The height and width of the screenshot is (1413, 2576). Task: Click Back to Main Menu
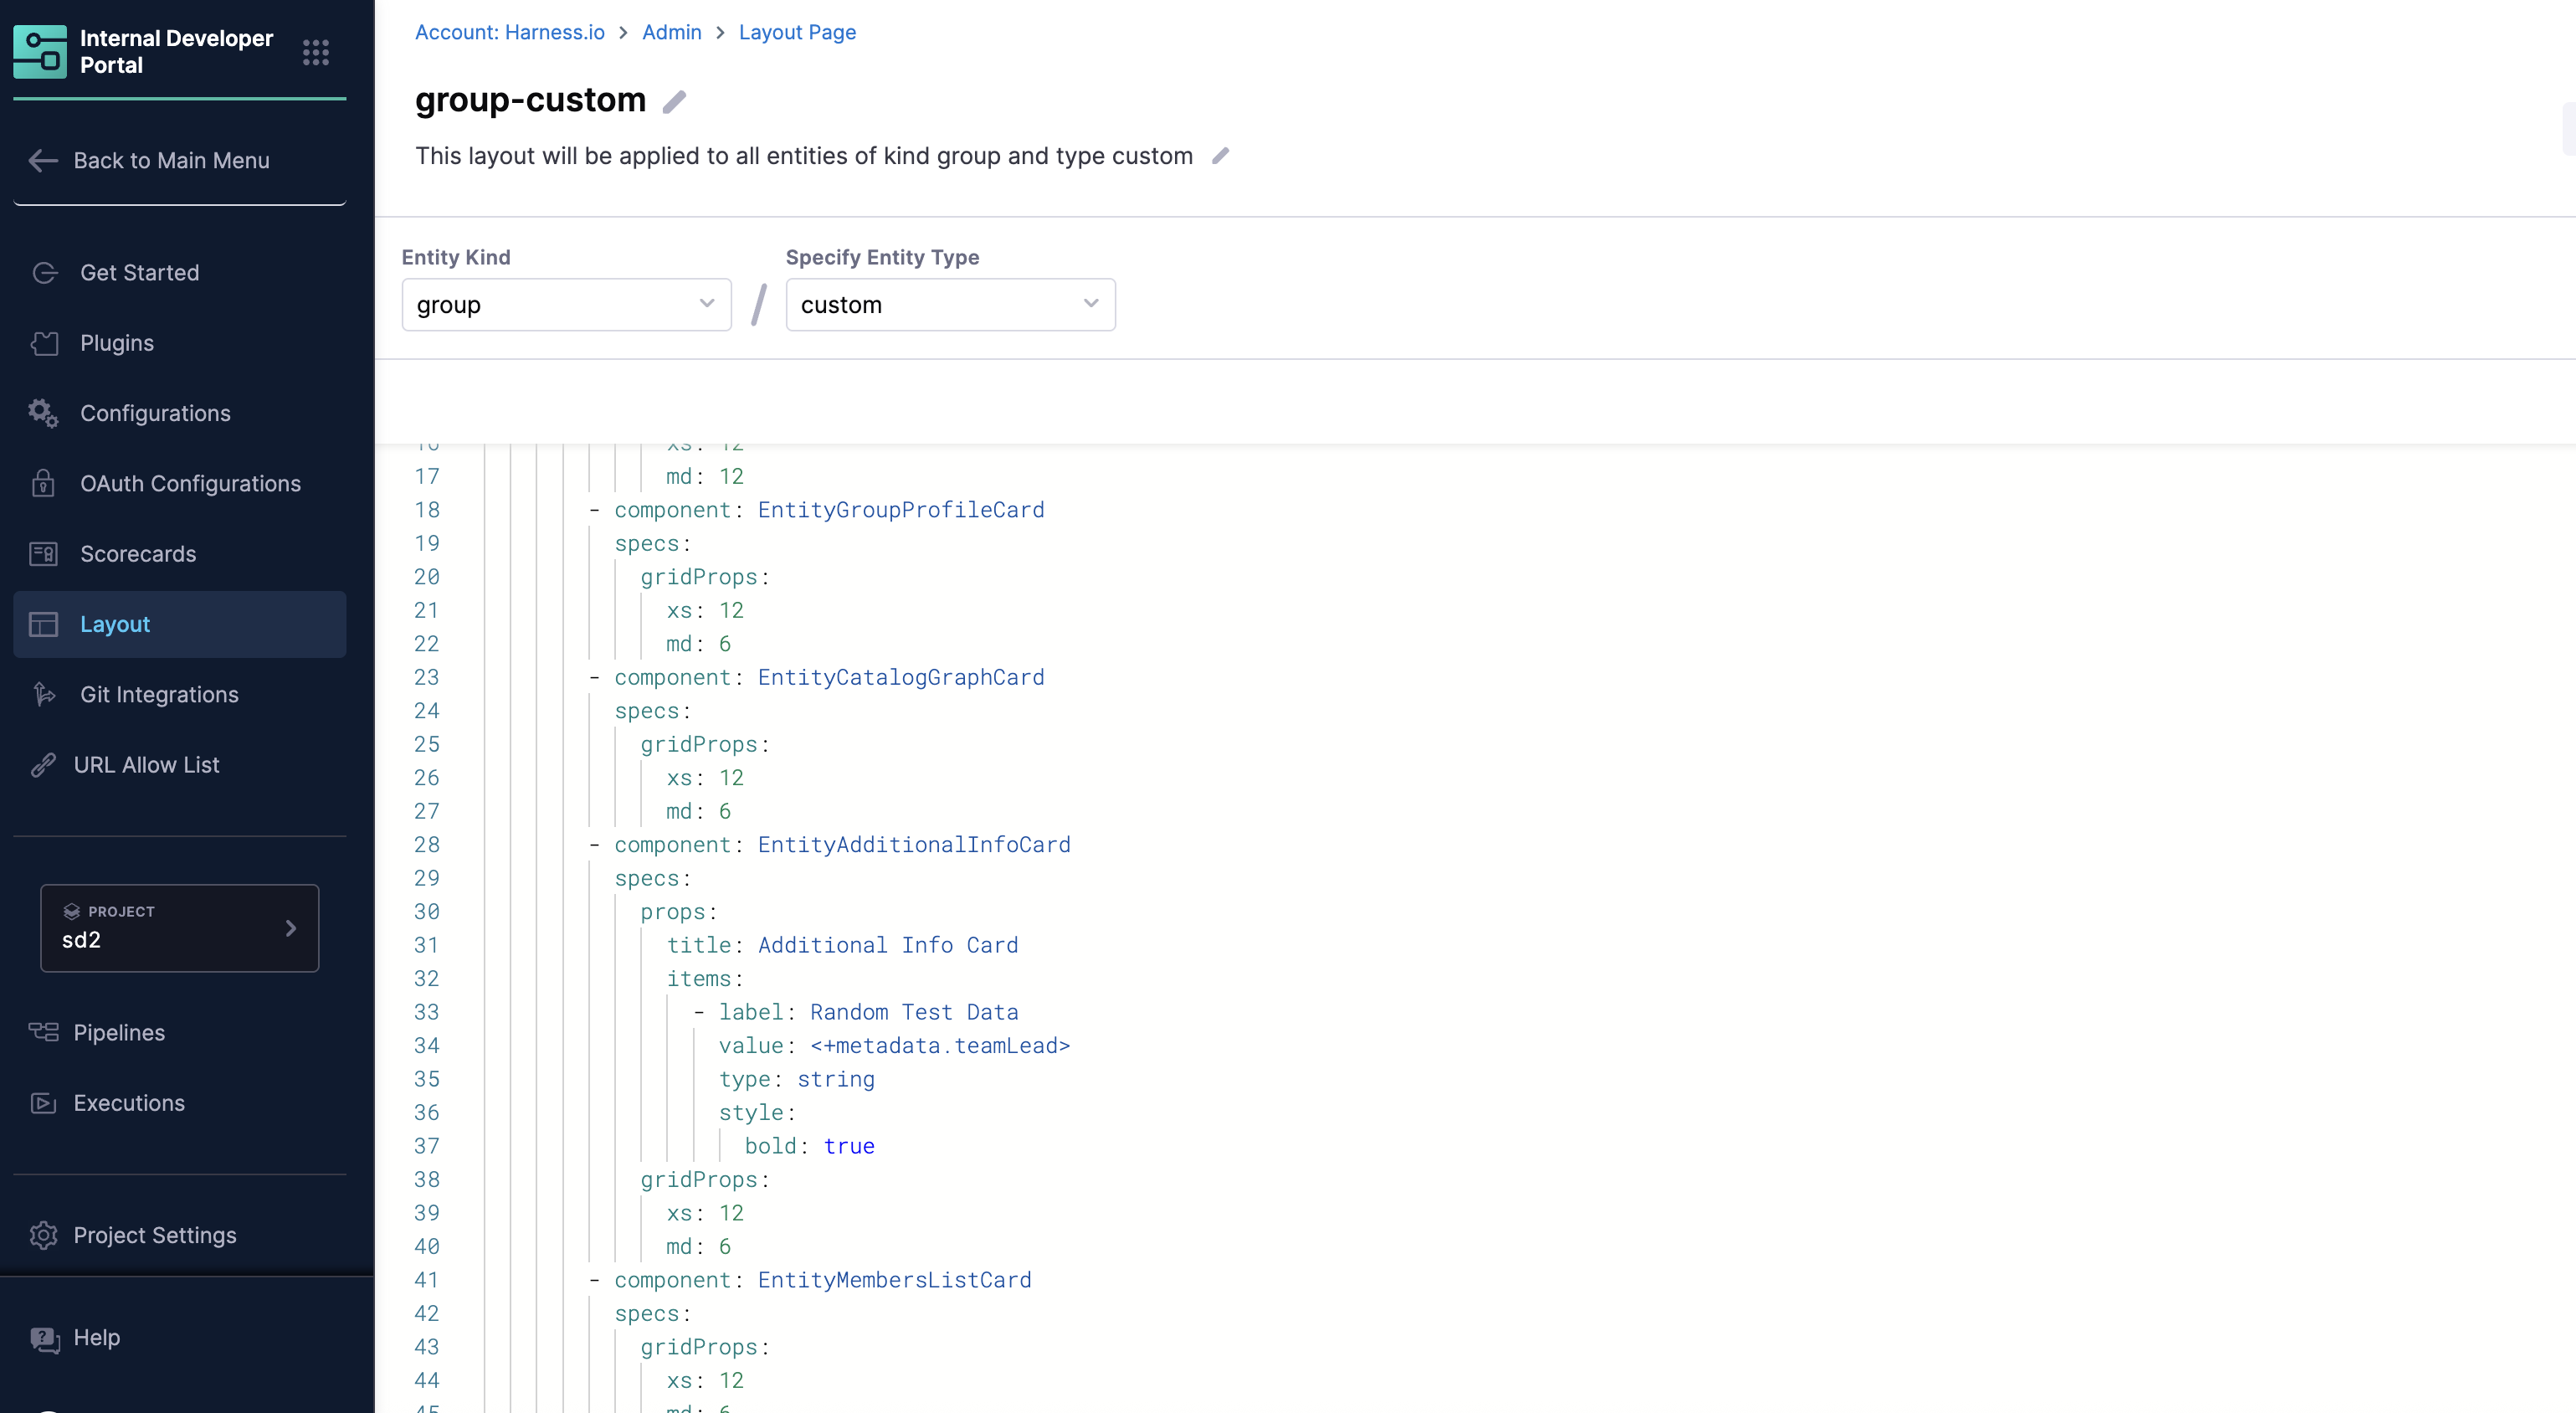coord(171,160)
